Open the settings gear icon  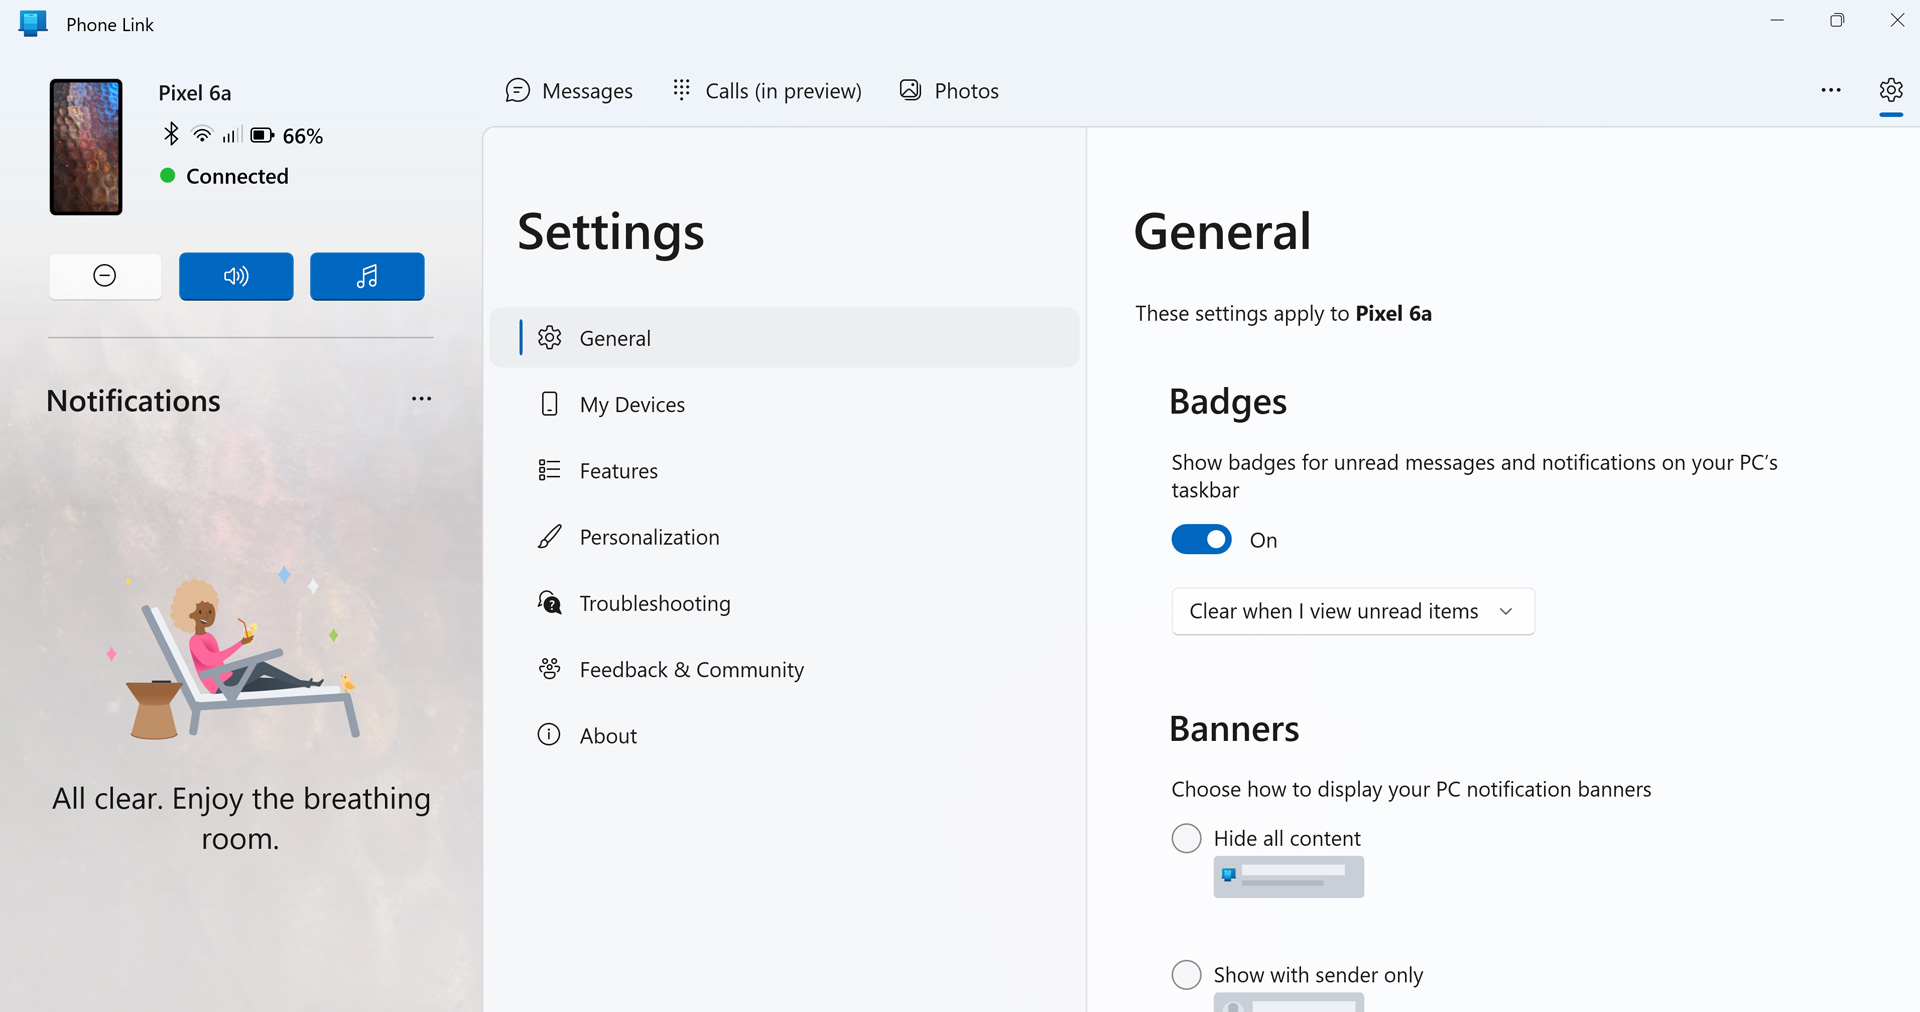[x=1890, y=90]
